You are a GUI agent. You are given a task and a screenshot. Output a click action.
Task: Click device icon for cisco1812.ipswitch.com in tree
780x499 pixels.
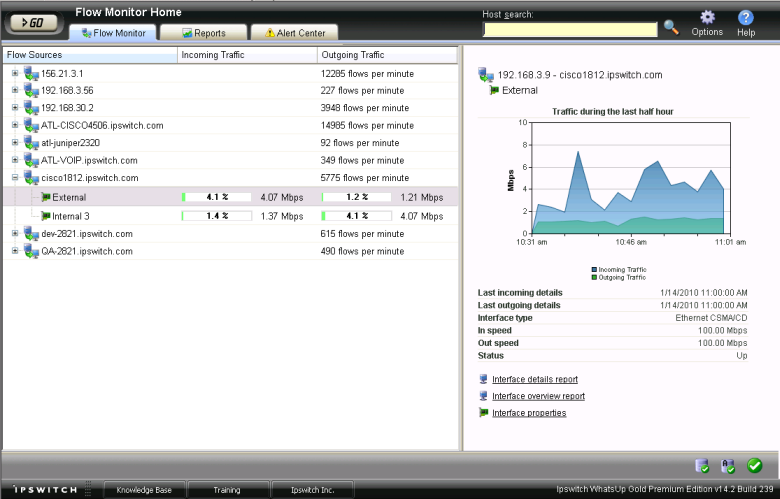pyautogui.click(x=31, y=178)
